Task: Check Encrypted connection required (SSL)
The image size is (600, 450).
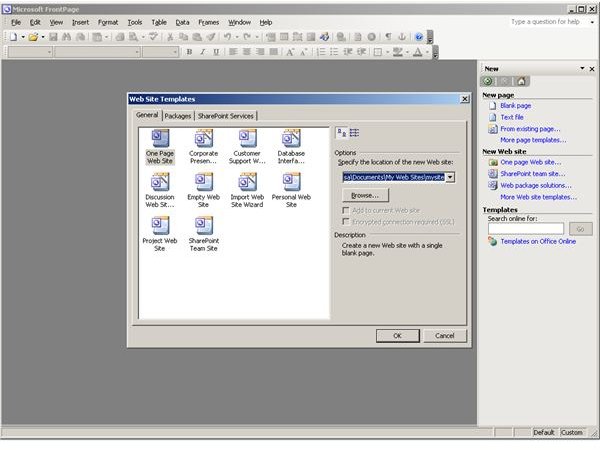Action: pyautogui.click(x=346, y=222)
